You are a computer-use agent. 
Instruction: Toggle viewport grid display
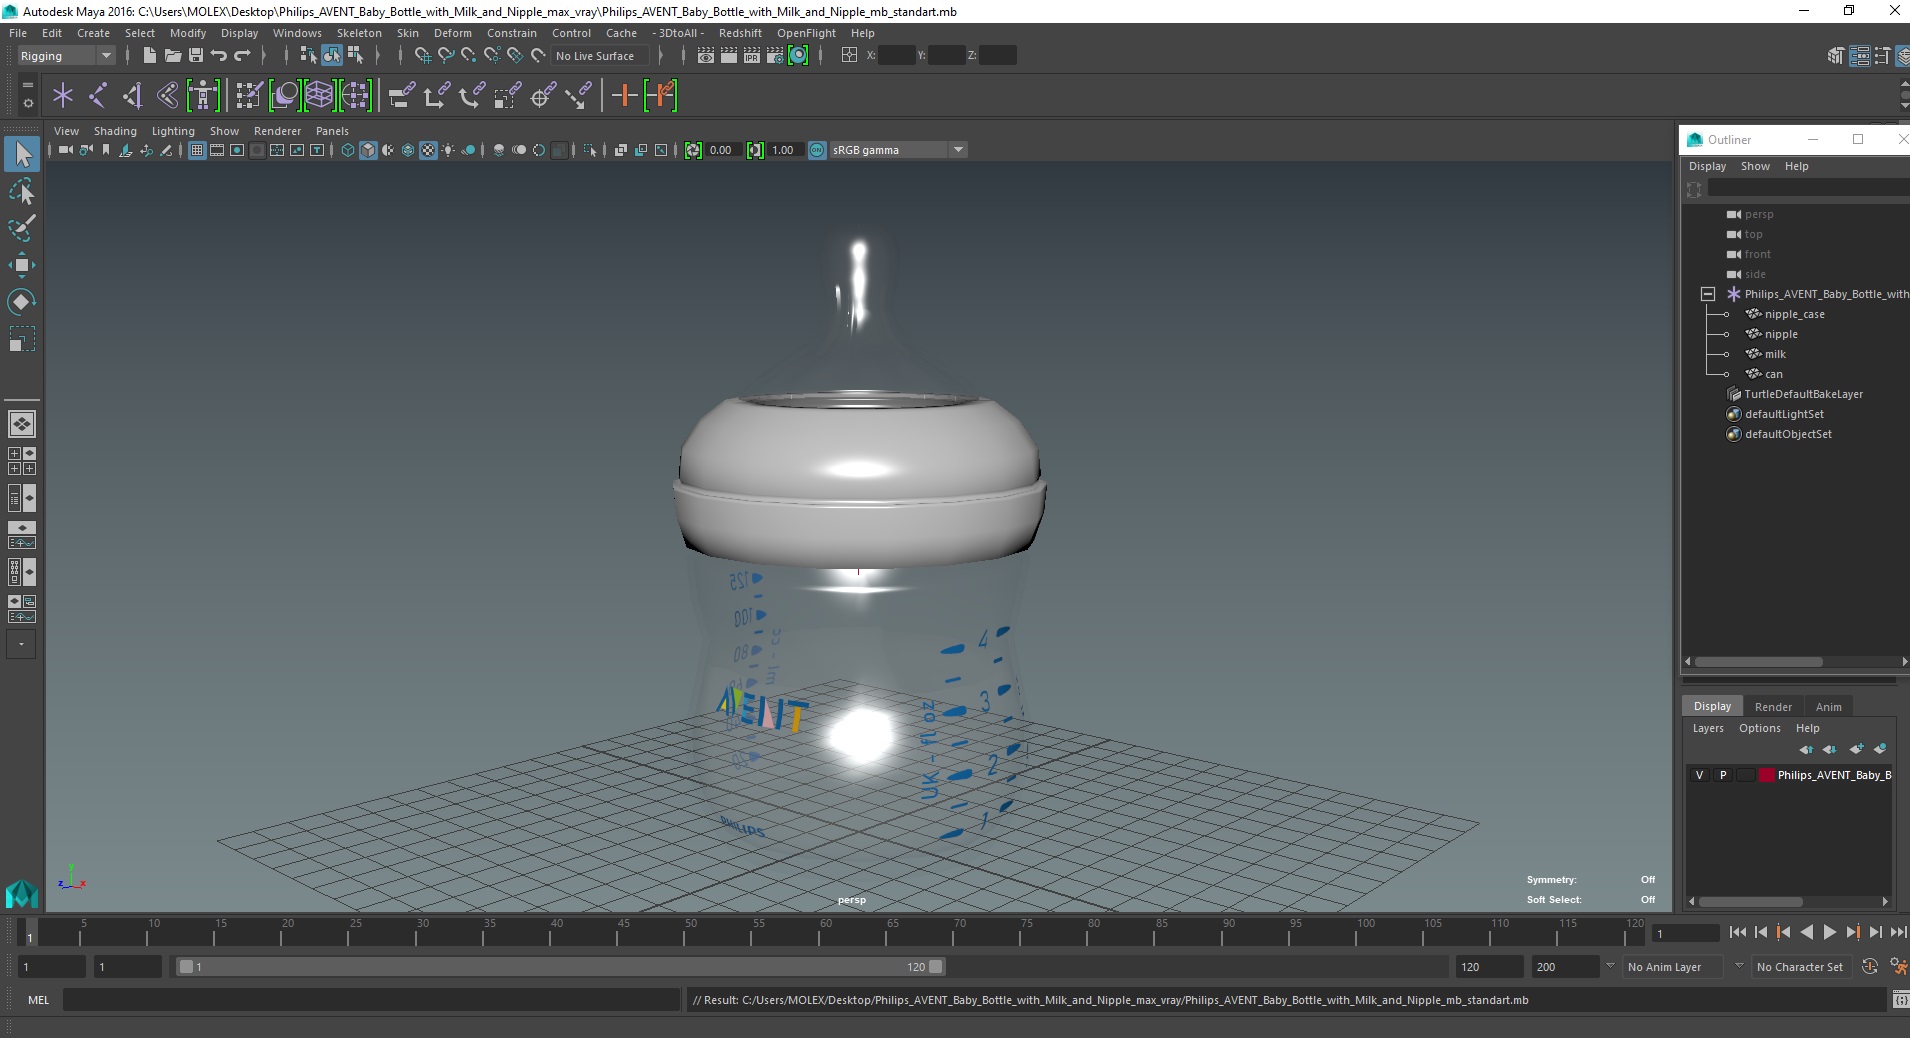point(197,150)
